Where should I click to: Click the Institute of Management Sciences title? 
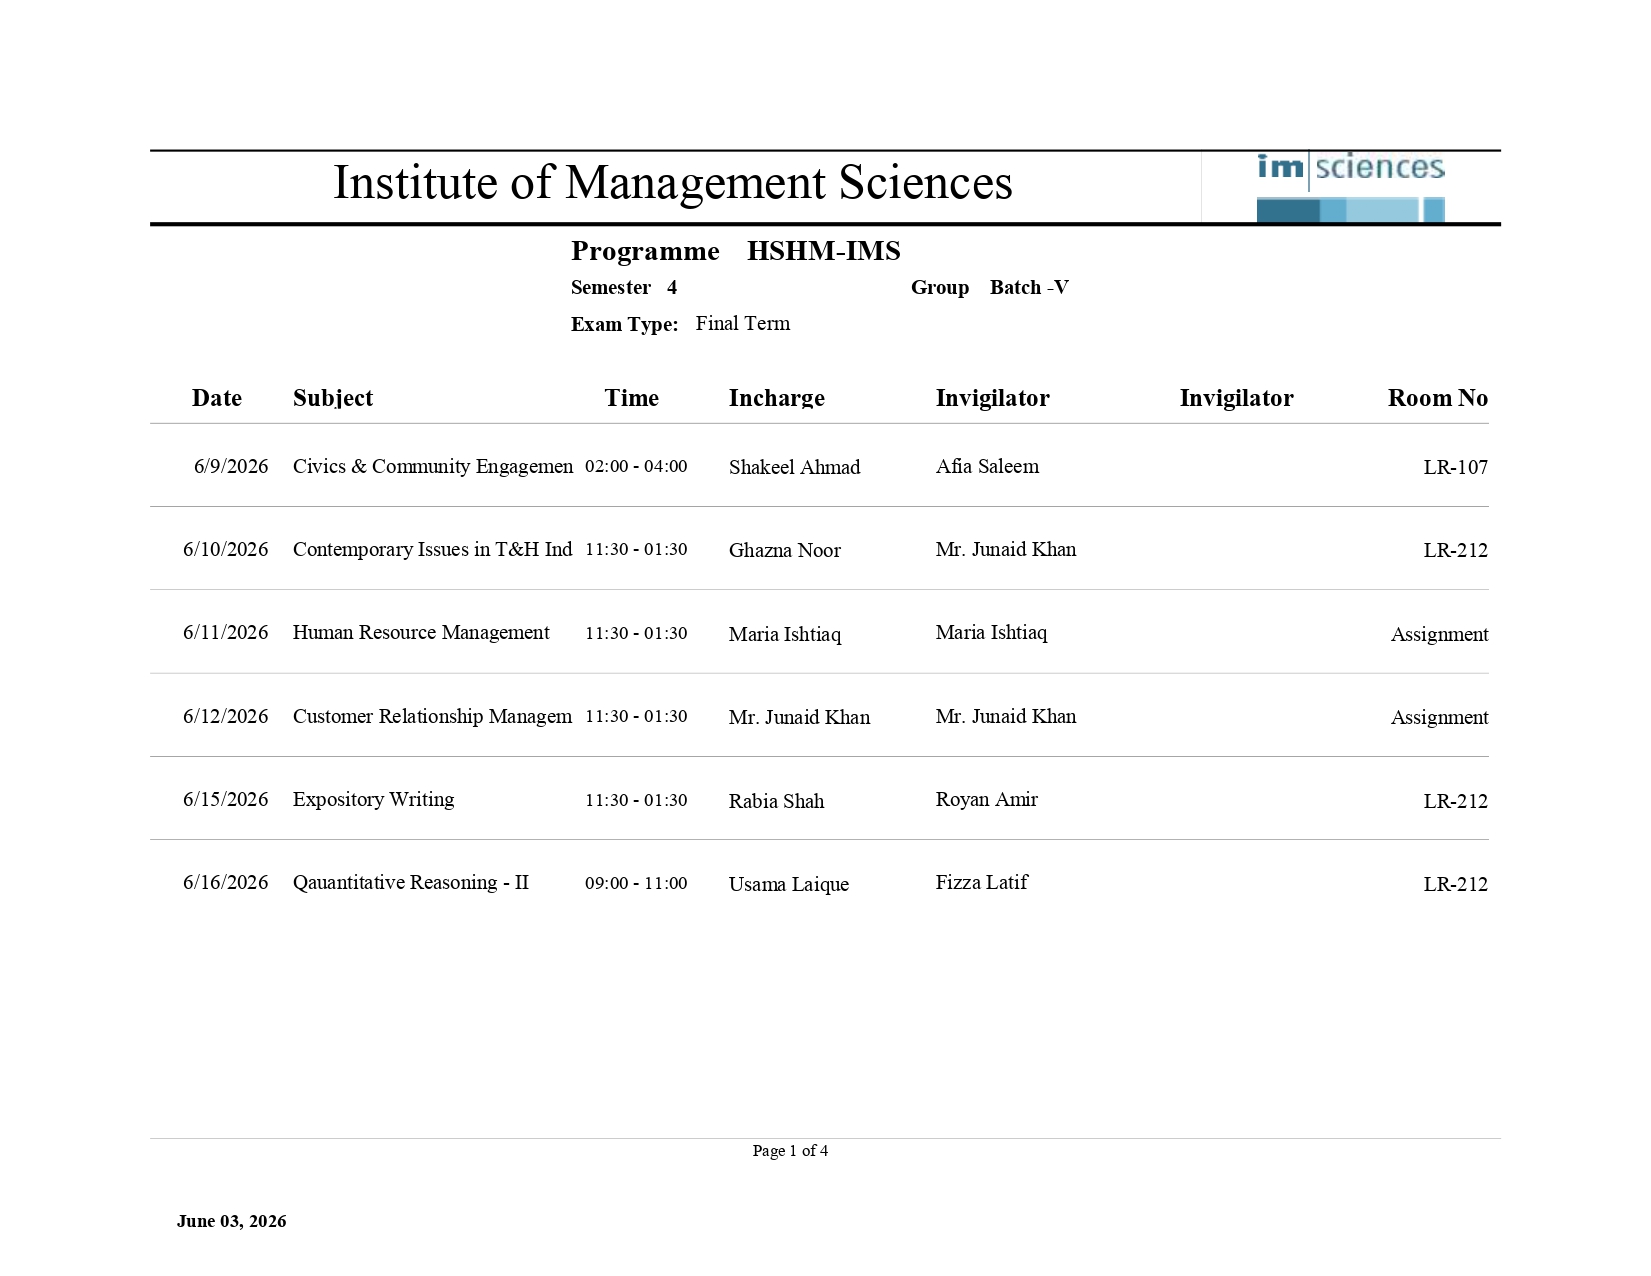point(672,183)
